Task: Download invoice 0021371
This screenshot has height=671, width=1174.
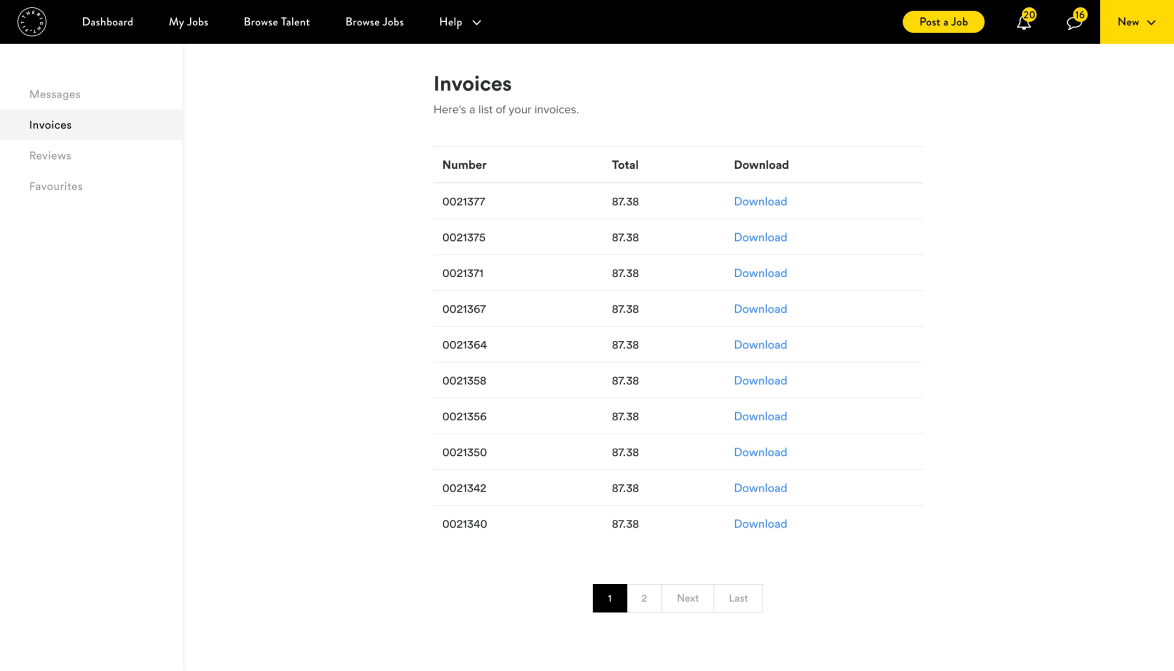Action: click(x=760, y=273)
